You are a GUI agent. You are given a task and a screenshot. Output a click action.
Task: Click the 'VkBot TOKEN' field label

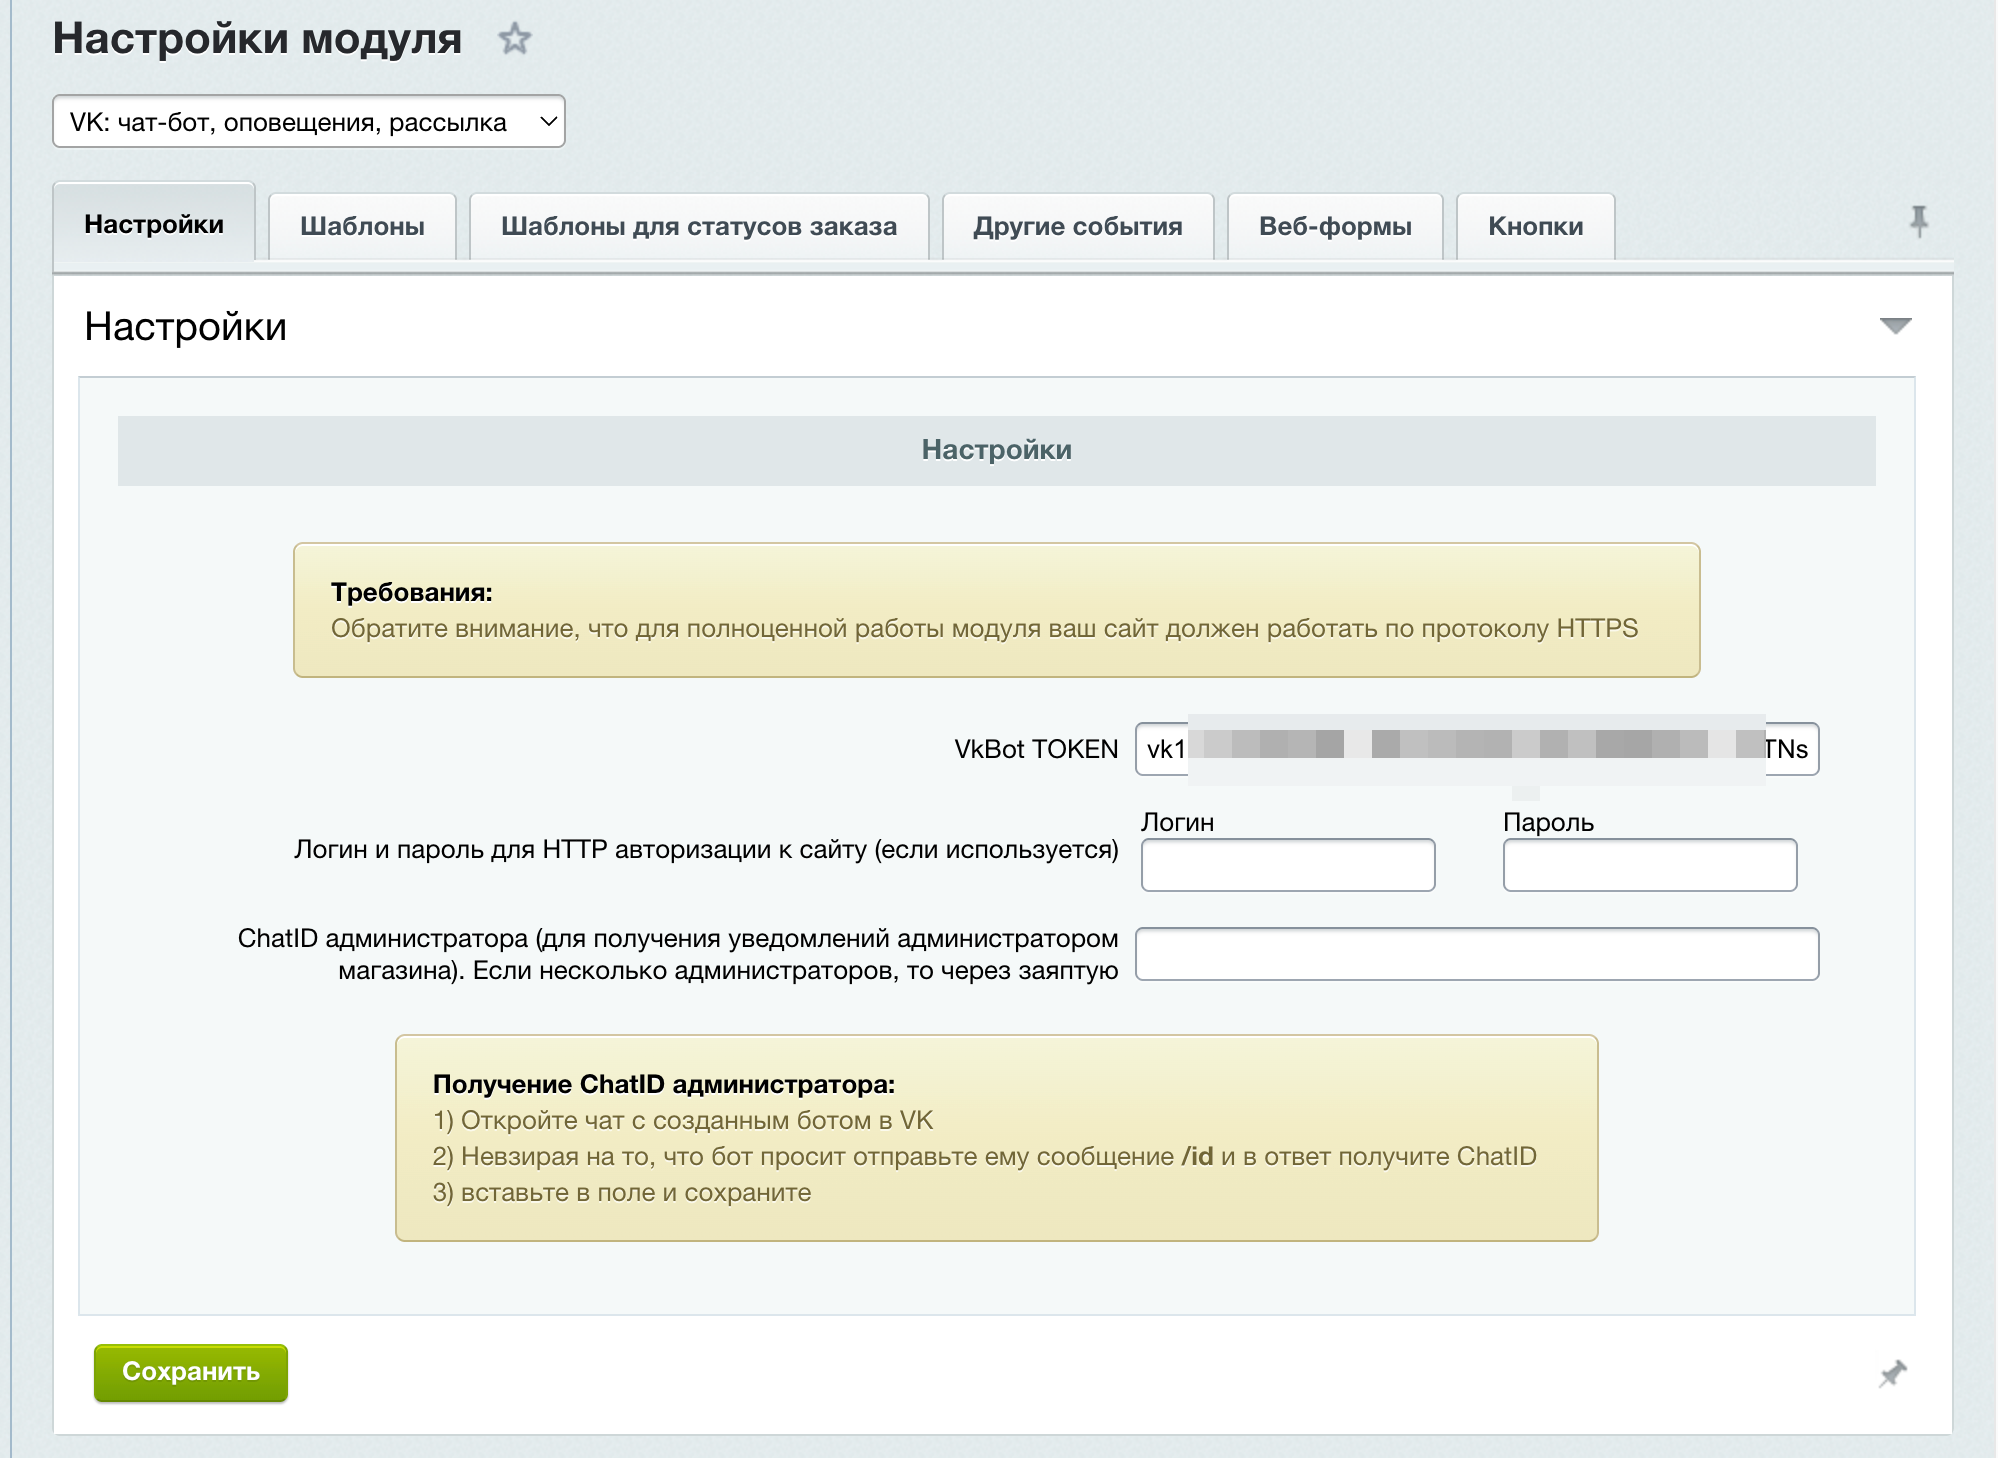pos(1036,749)
